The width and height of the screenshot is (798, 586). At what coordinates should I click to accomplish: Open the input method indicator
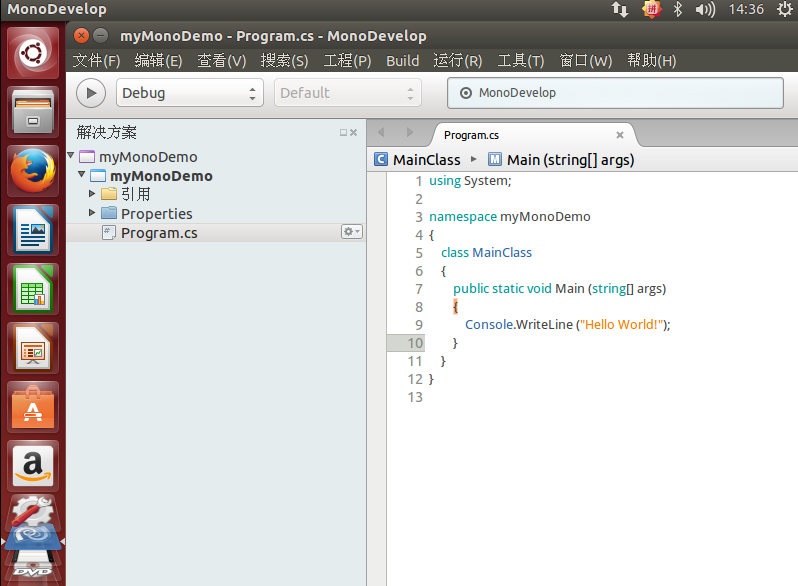pyautogui.click(x=651, y=9)
